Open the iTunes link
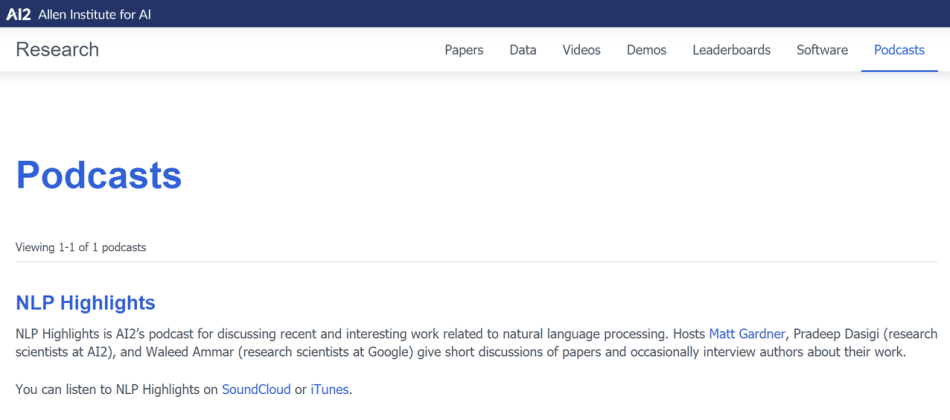Screen dimensions: 950x420 330,390
